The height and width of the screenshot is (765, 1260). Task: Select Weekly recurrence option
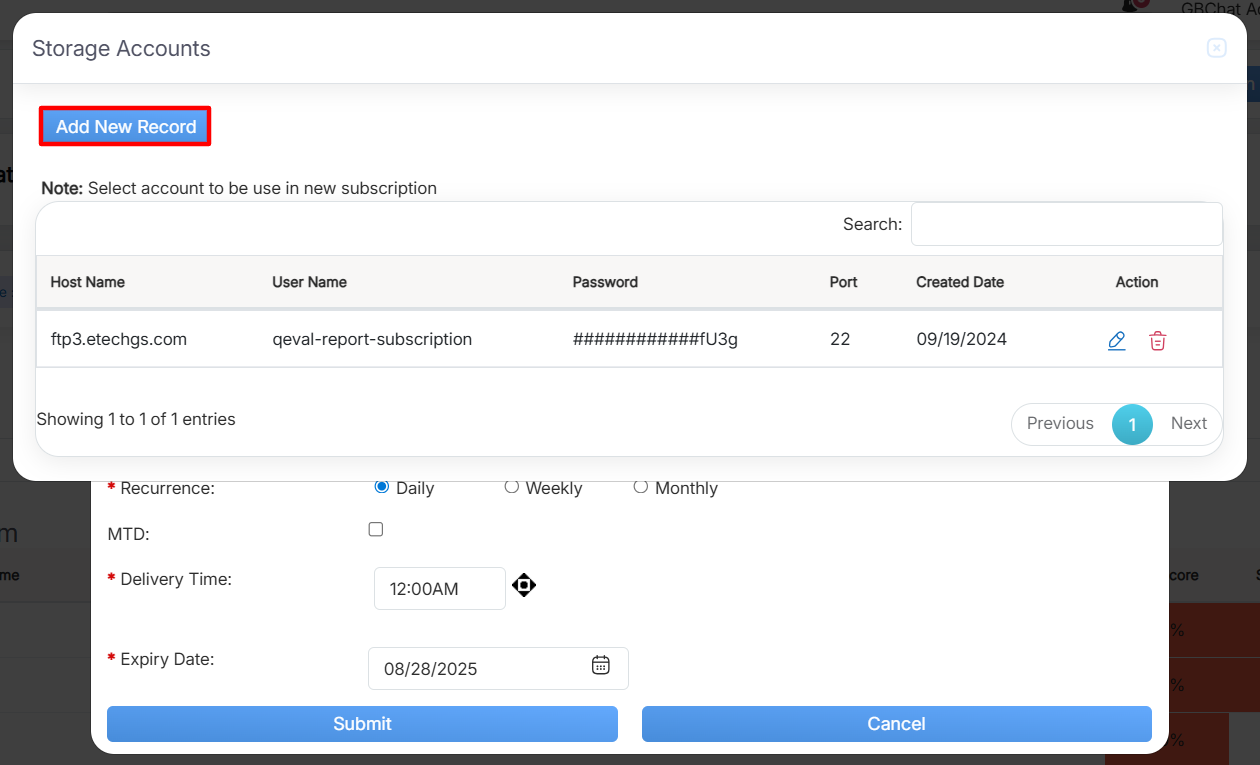click(511, 487)
